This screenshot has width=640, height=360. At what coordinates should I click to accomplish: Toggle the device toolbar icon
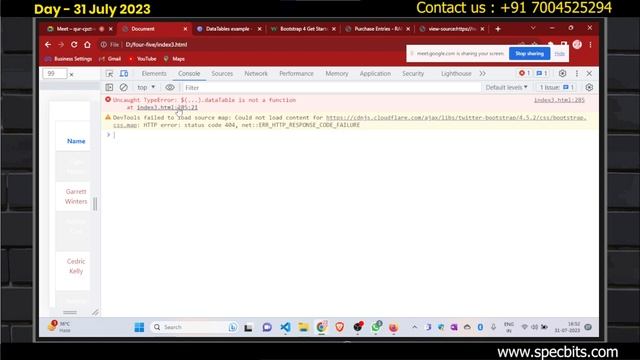point(124,73)
